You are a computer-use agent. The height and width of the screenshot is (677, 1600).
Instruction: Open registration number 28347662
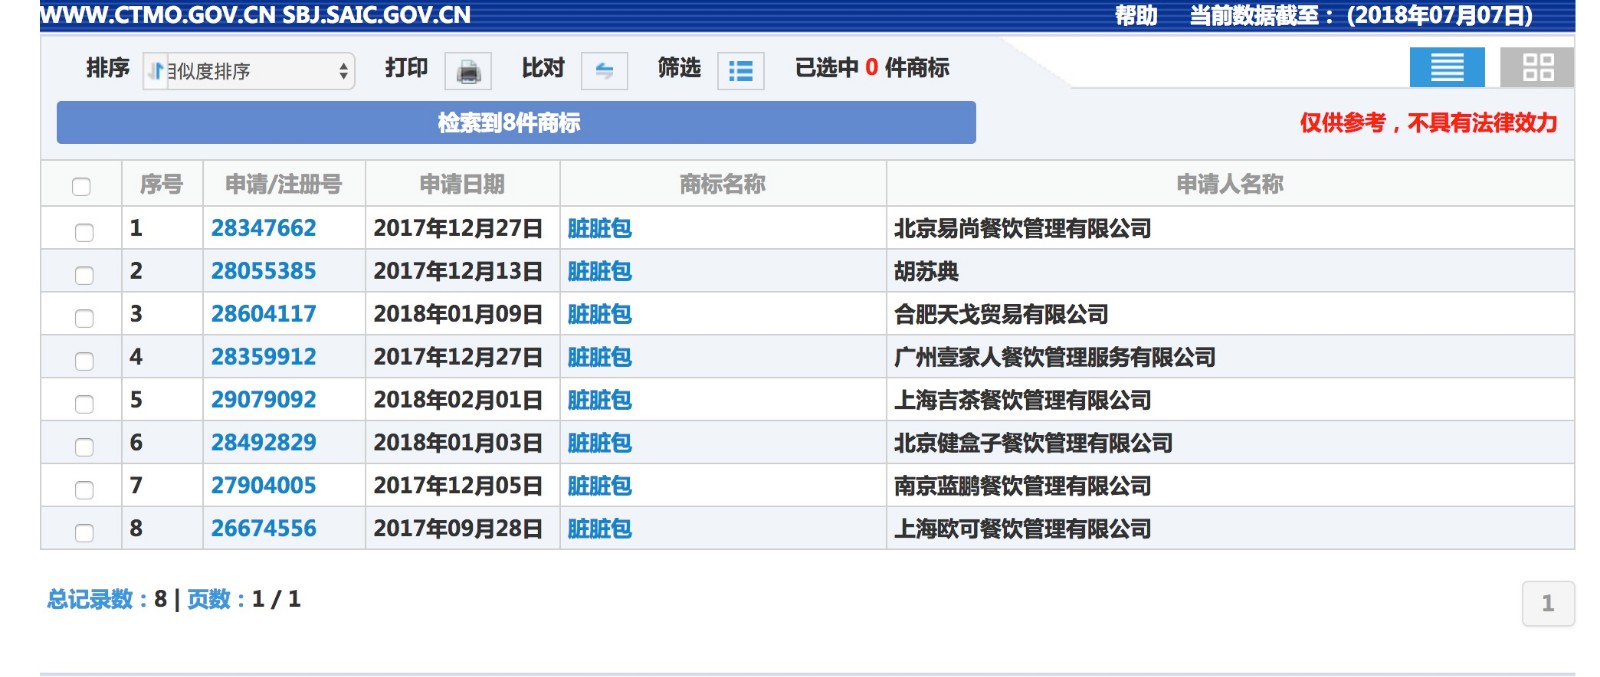pos(264,228)
